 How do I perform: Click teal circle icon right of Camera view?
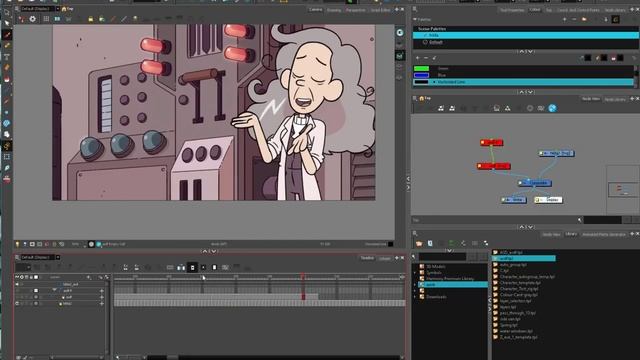point(400,33)
